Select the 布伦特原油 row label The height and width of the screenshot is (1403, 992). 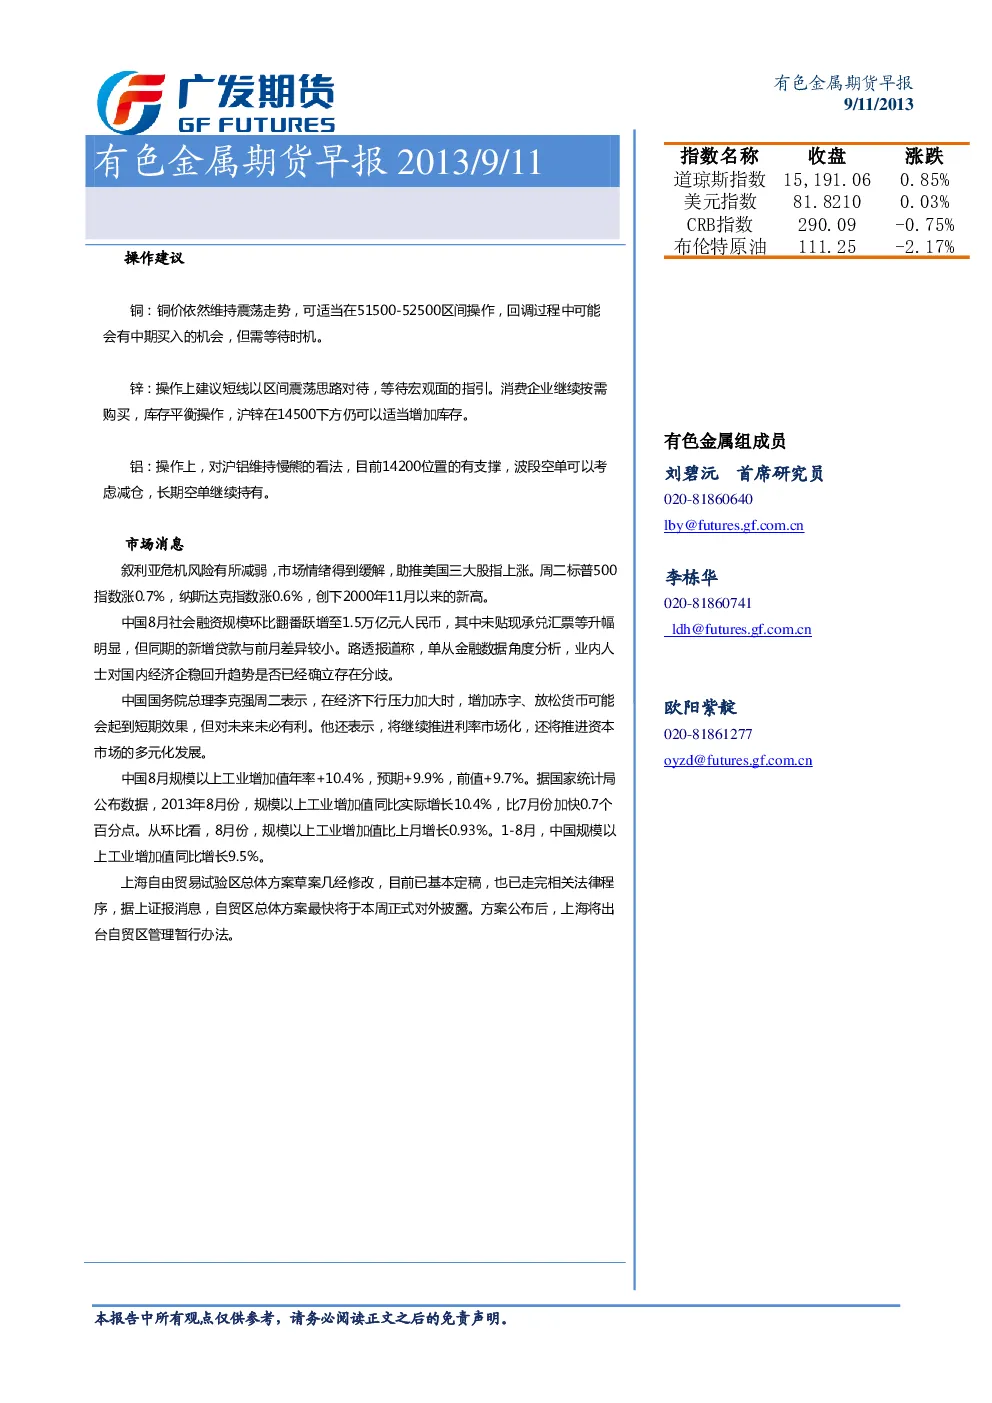click(719, 247)
